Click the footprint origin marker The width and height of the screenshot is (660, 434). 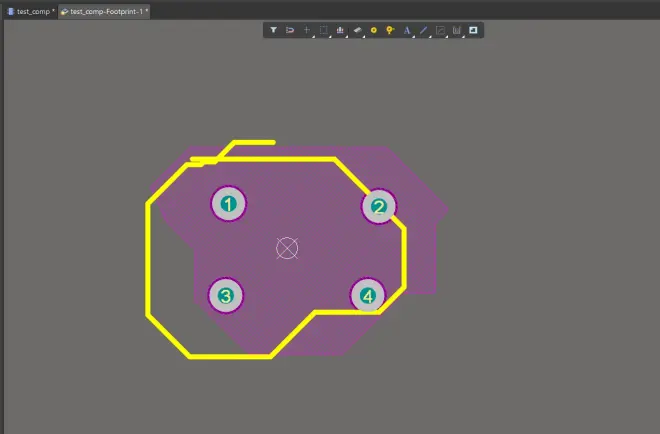click(x=287, y=248)
